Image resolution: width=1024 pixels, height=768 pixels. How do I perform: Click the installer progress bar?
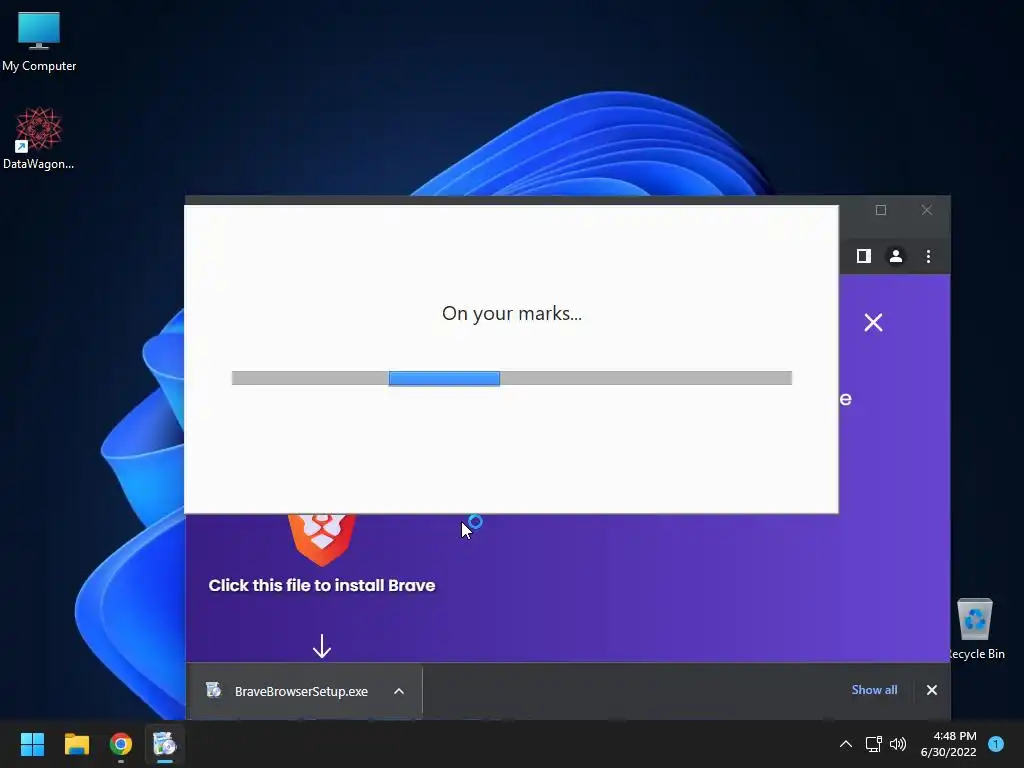coord(512,378)
